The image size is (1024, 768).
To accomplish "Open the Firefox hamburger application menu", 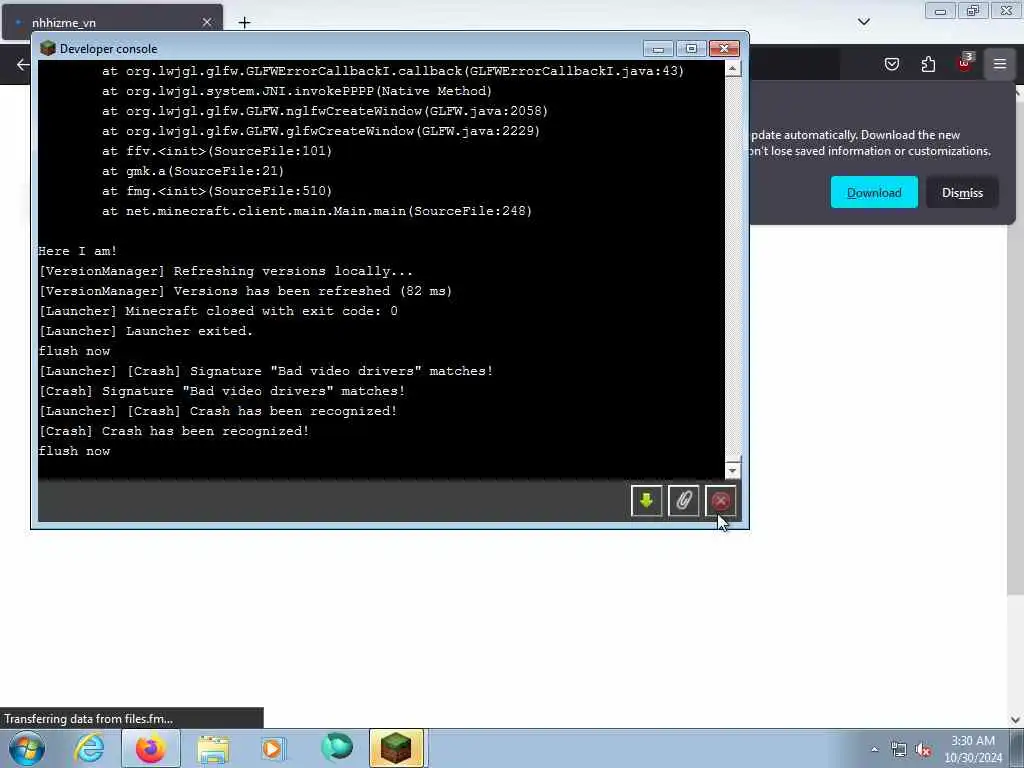I will (999, 64).
